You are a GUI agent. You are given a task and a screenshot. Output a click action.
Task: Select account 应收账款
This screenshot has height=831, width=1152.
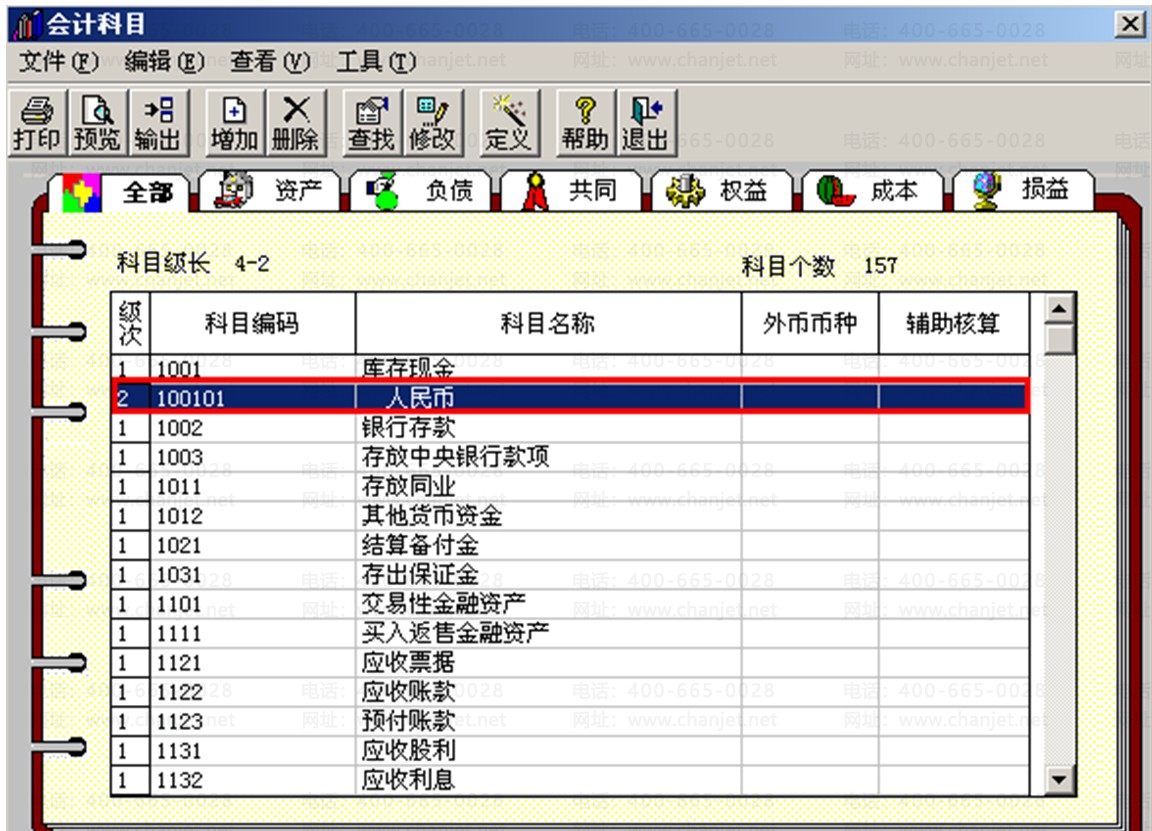point(408,692)
